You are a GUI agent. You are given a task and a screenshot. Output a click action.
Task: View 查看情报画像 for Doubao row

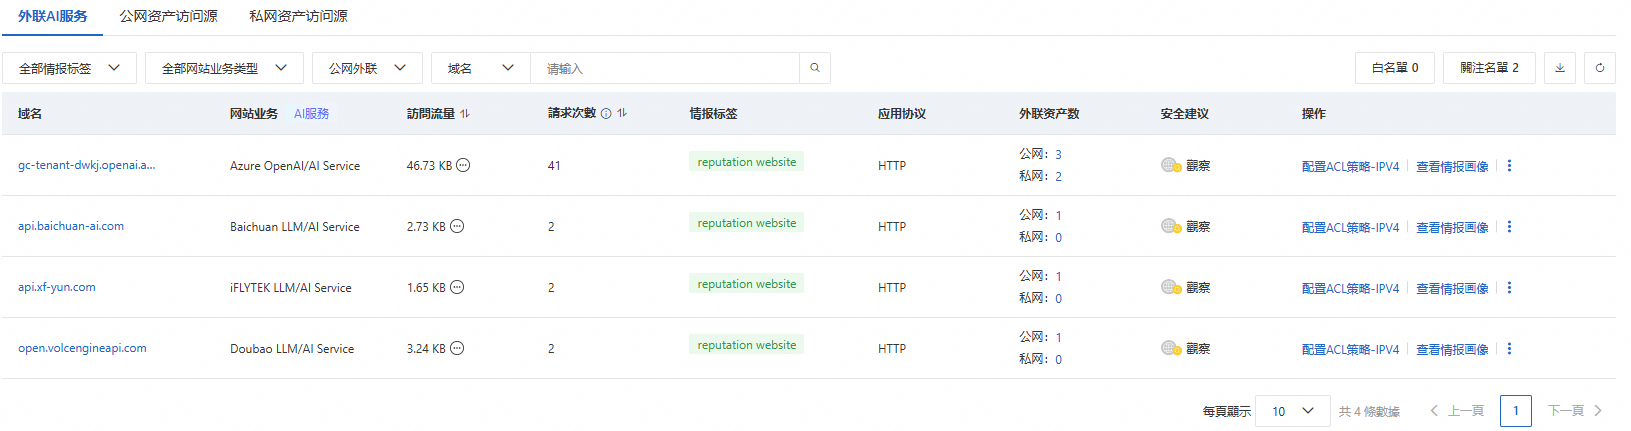(x=1452, y=349)
